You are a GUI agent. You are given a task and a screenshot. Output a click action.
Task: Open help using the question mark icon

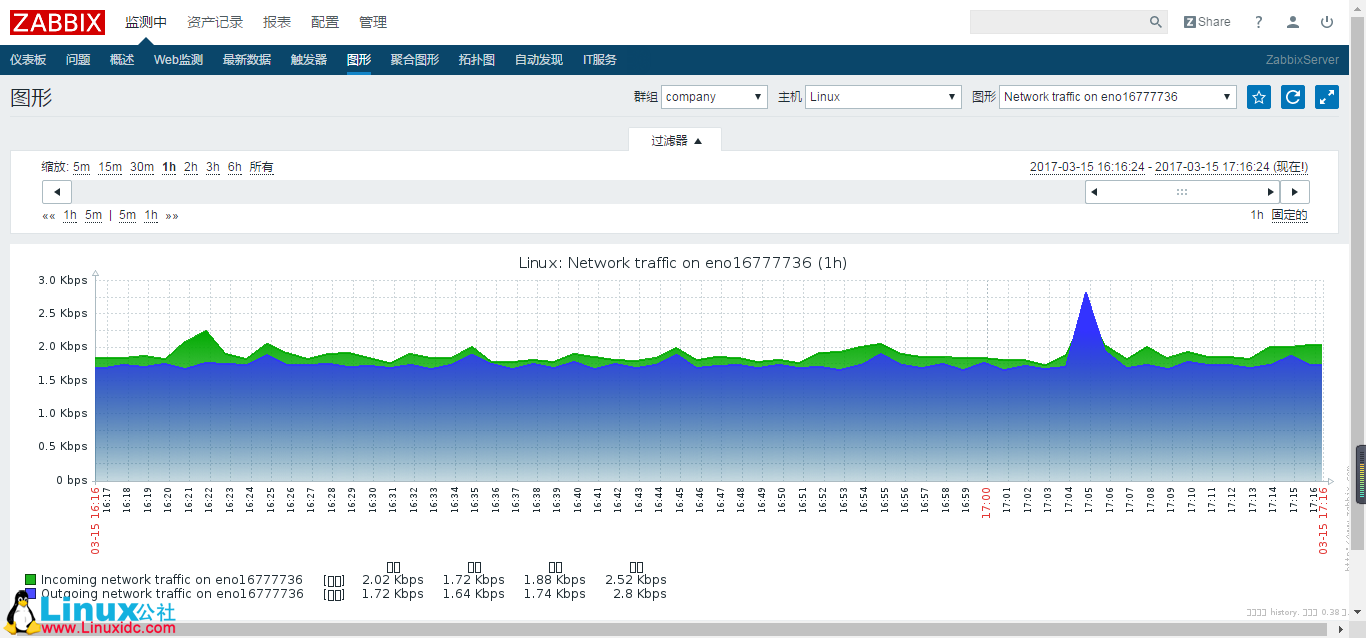(x=1258, y=21)
